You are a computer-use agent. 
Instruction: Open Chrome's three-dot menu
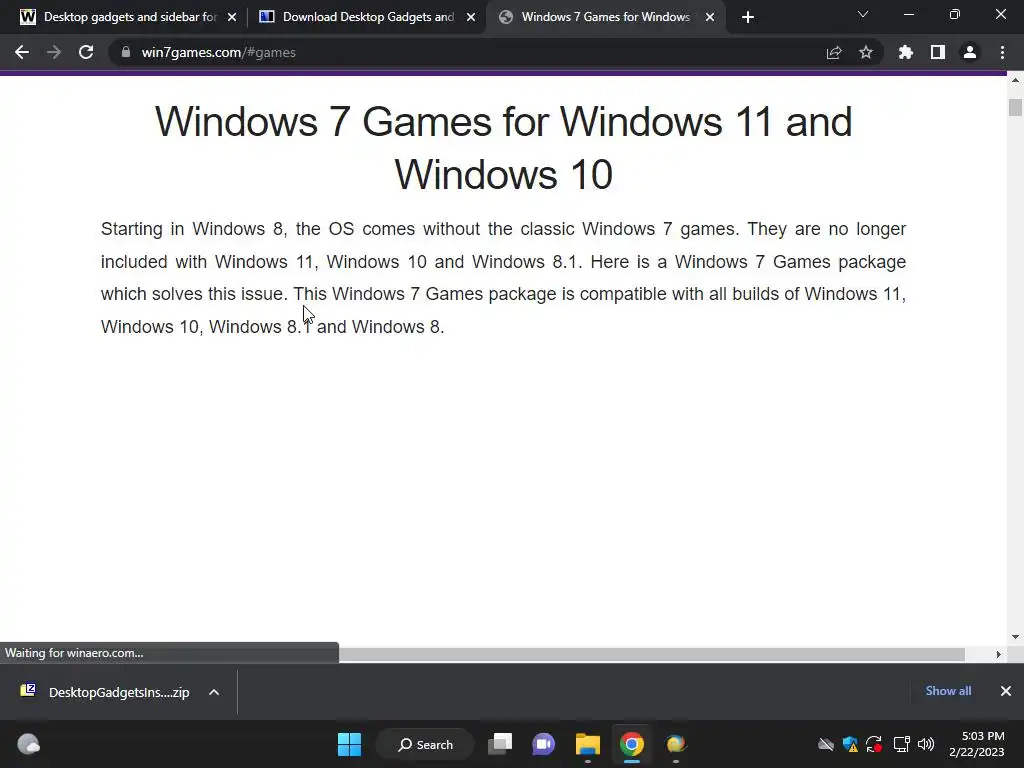click(1002, 52)
